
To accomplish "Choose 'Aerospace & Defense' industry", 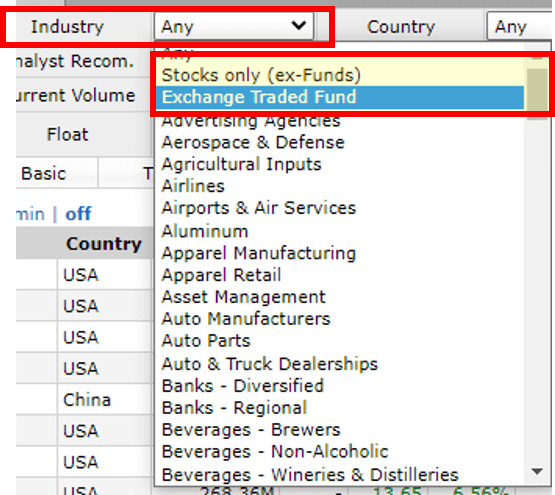I will click(x=340, y=143).
